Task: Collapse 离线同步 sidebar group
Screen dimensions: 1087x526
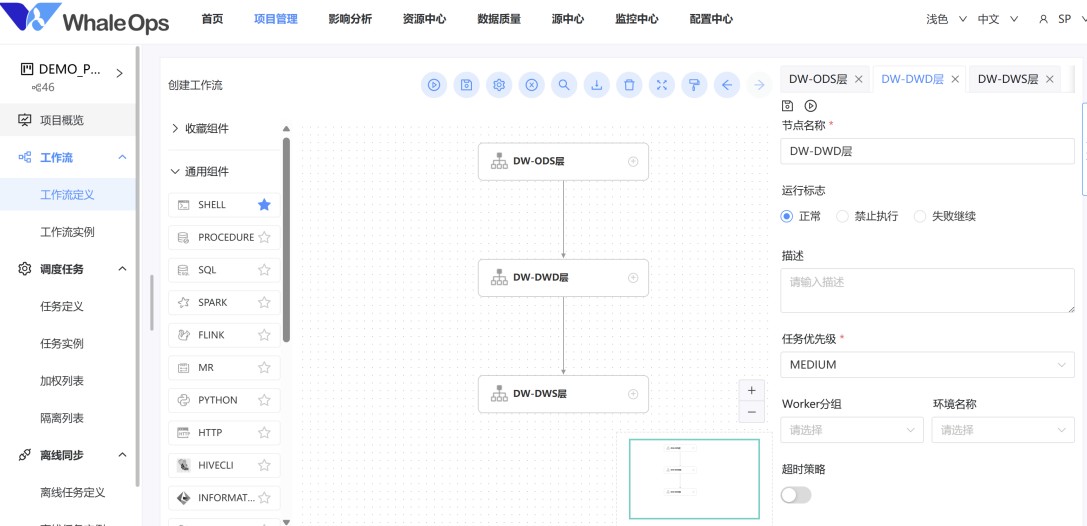Action: (x=123, y=455)
